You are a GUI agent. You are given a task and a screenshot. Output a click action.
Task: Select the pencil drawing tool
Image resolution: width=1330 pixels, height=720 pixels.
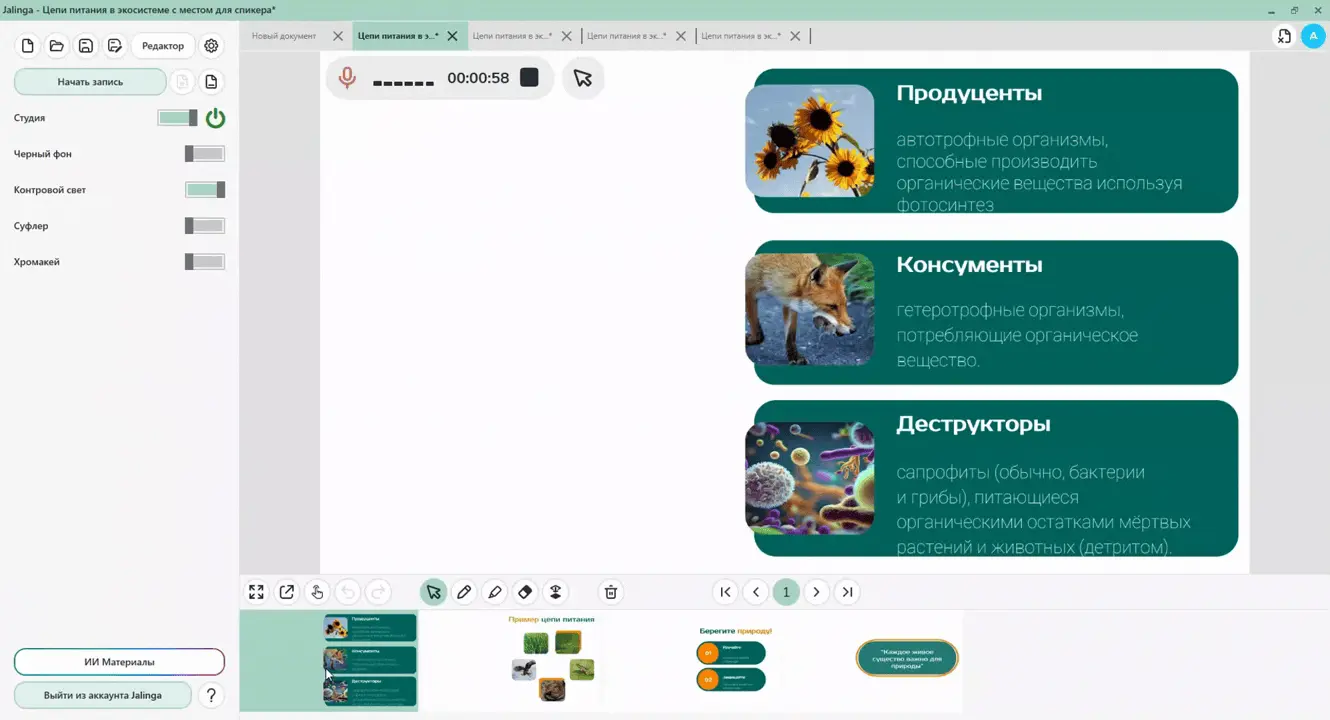click(464, 592)
